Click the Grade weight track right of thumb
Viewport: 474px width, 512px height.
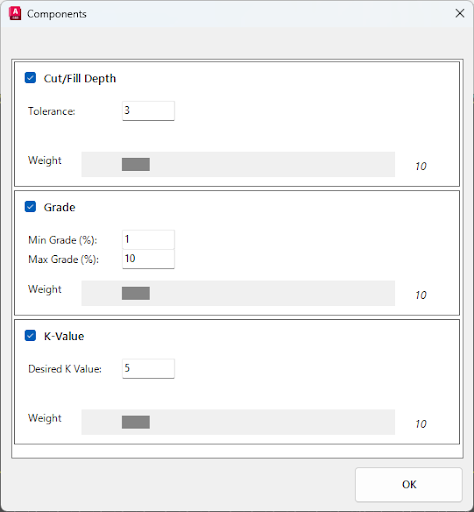(x=272, y=293)
